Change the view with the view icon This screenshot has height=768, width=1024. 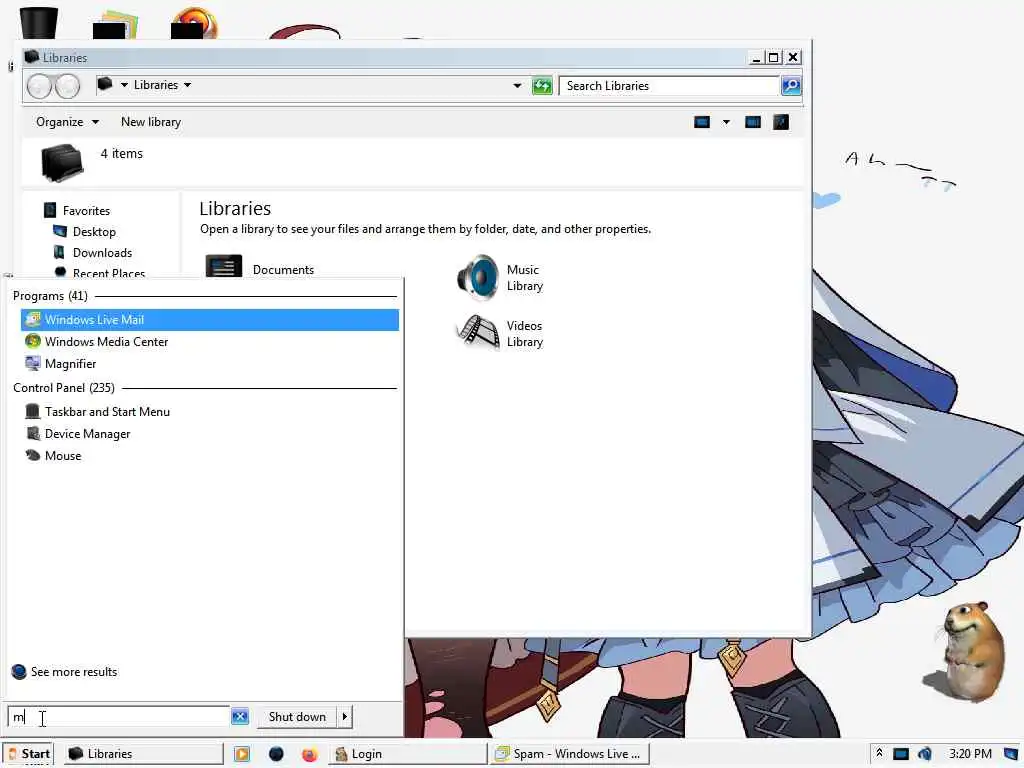(x=702, y=122)
